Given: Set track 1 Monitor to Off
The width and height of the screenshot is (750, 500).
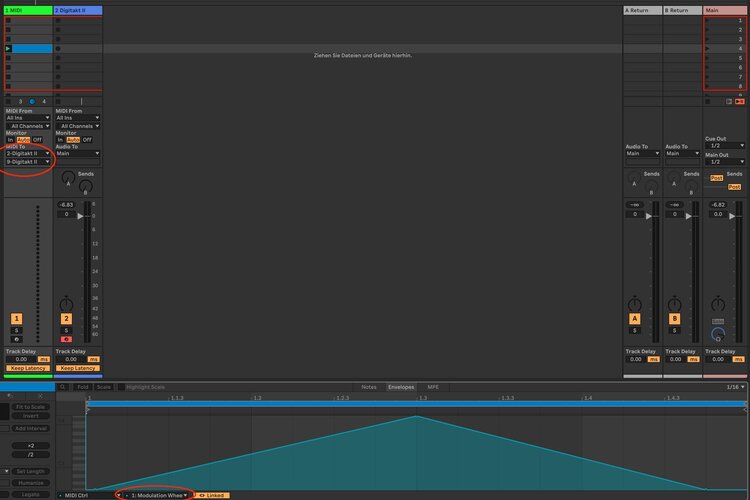Looking at the screenshot, I should point(37,140).
